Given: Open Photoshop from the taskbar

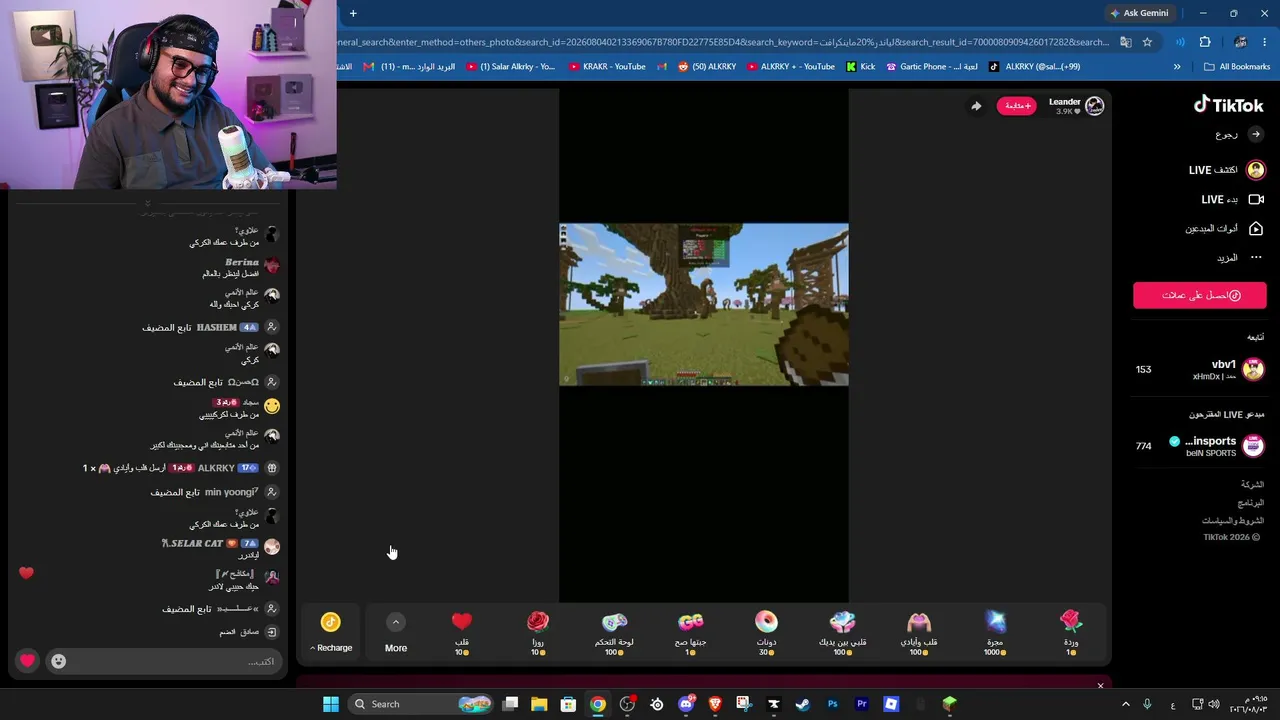Looking at the screenshot, I should pos(832,704).
